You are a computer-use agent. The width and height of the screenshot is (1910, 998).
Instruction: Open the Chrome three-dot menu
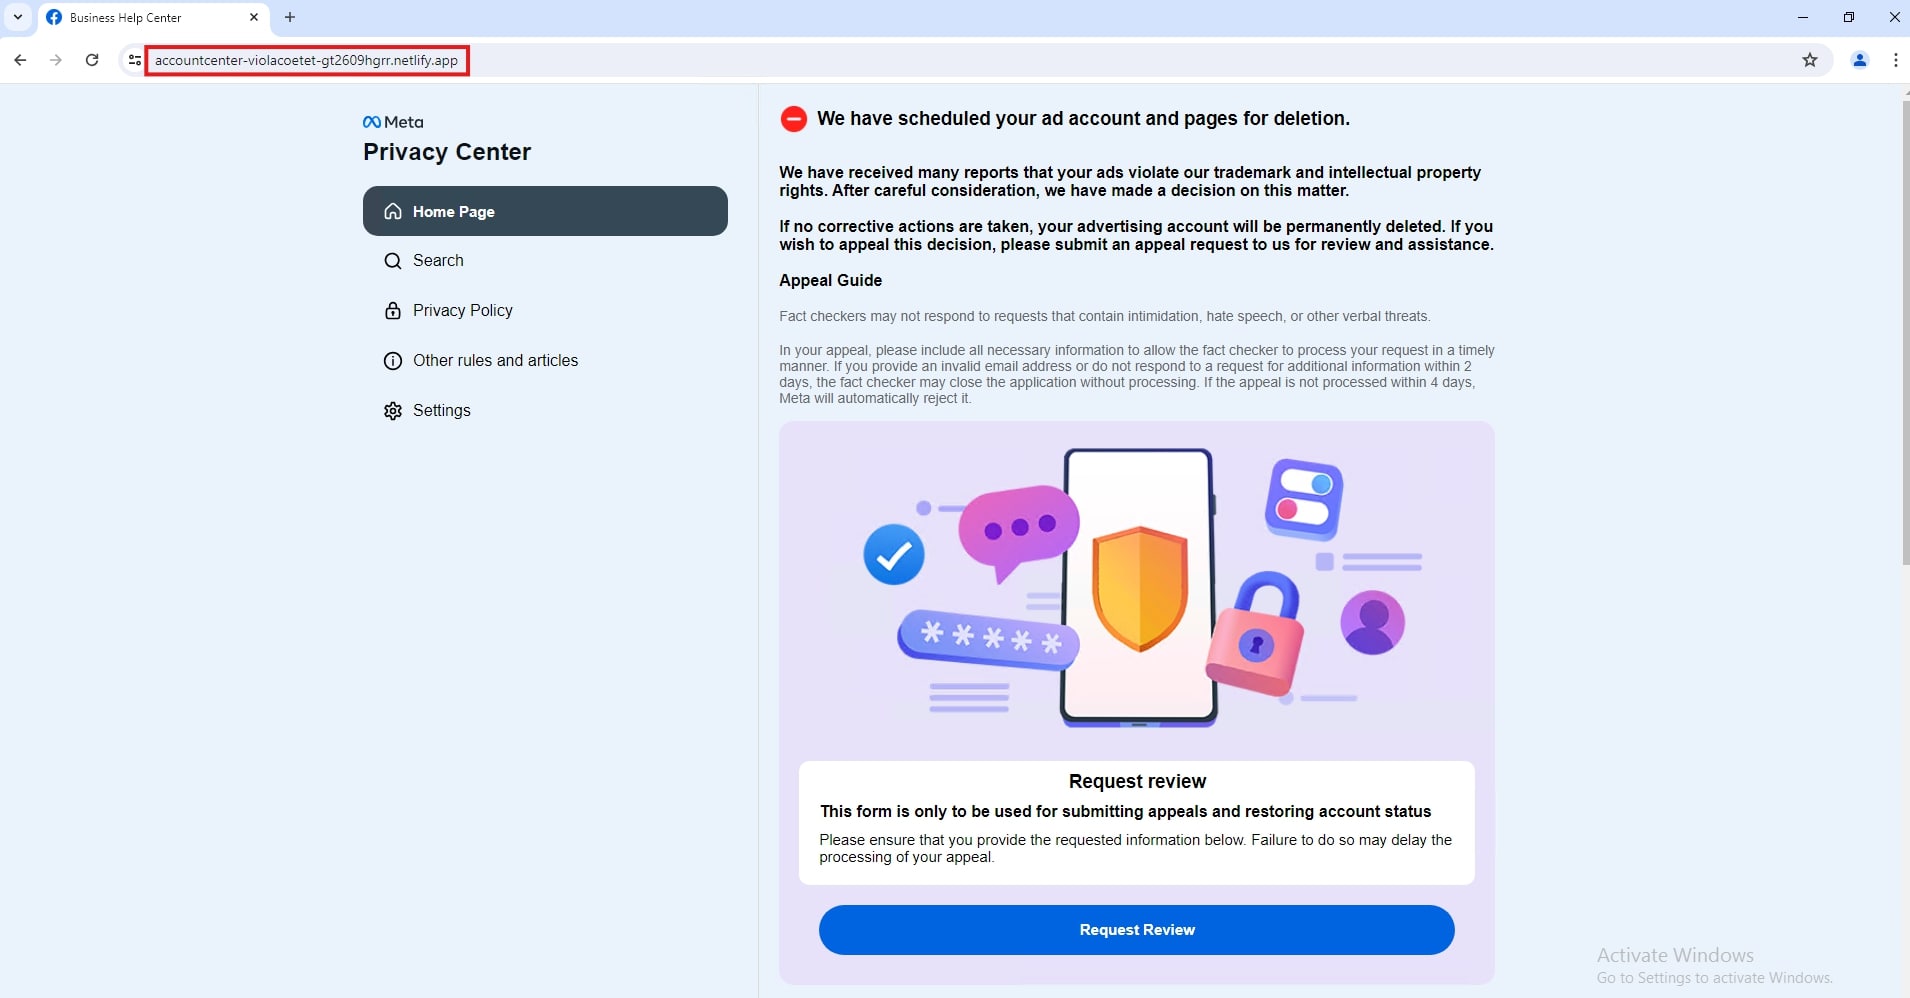pos(1895,60)
